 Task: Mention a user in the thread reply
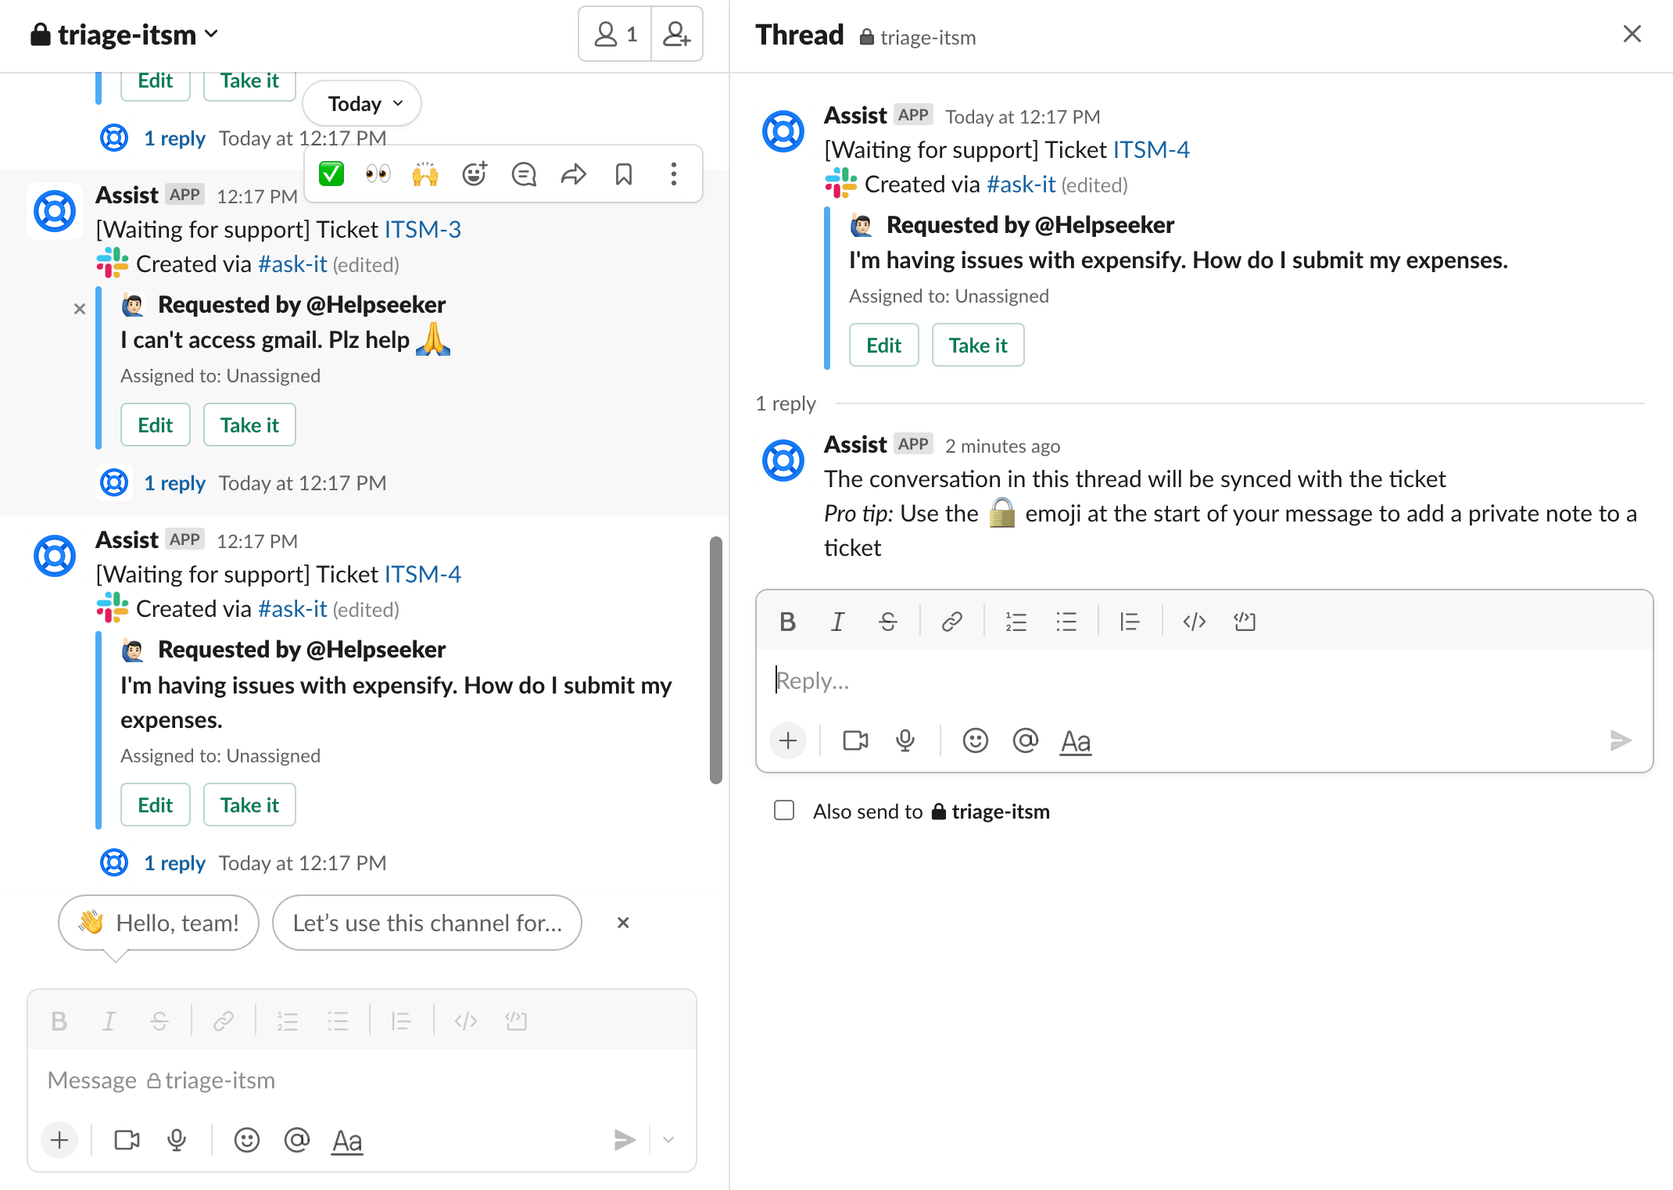(1025, 740)
